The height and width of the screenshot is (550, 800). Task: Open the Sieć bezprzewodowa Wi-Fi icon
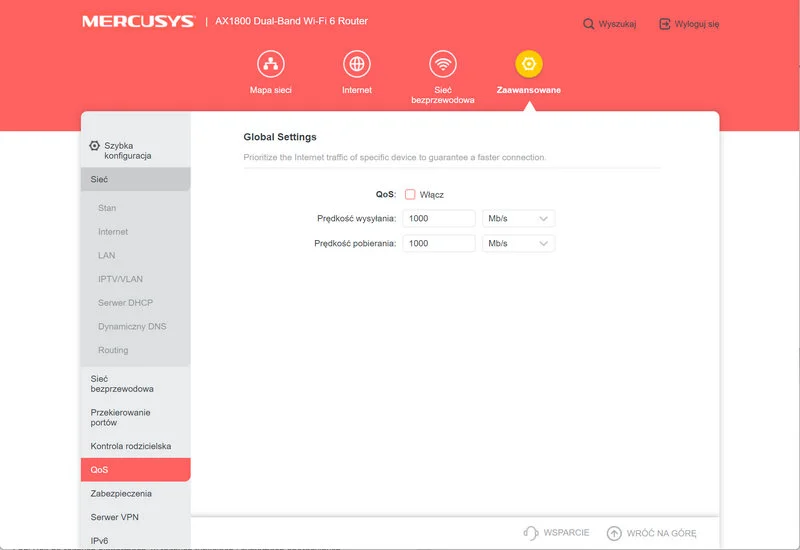(443, 65)
